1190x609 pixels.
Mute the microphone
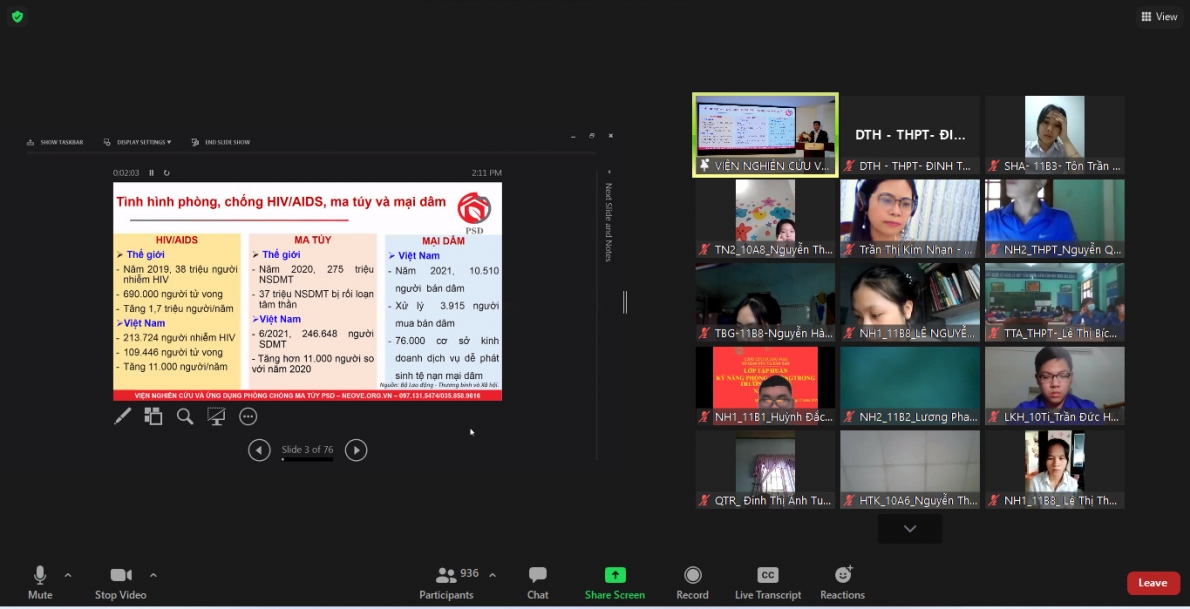coord(40,581)
